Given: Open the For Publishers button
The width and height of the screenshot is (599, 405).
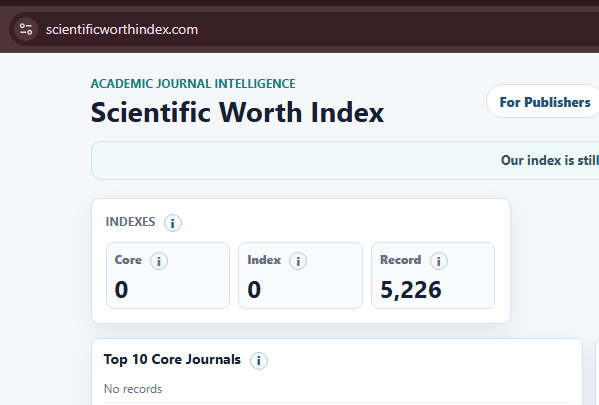Looking at the screenshot, I should [x=544, y=102].
